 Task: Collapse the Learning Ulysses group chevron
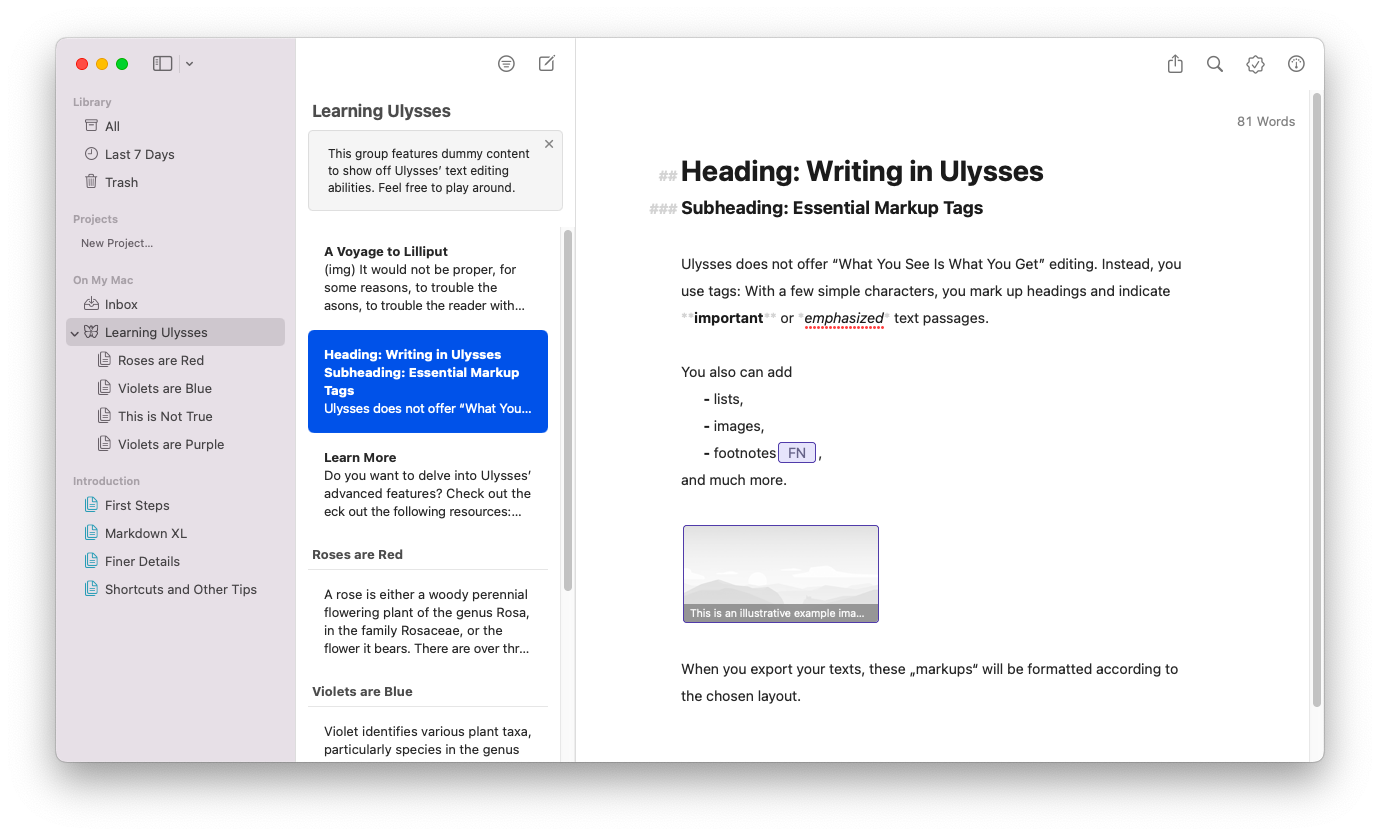75,333
